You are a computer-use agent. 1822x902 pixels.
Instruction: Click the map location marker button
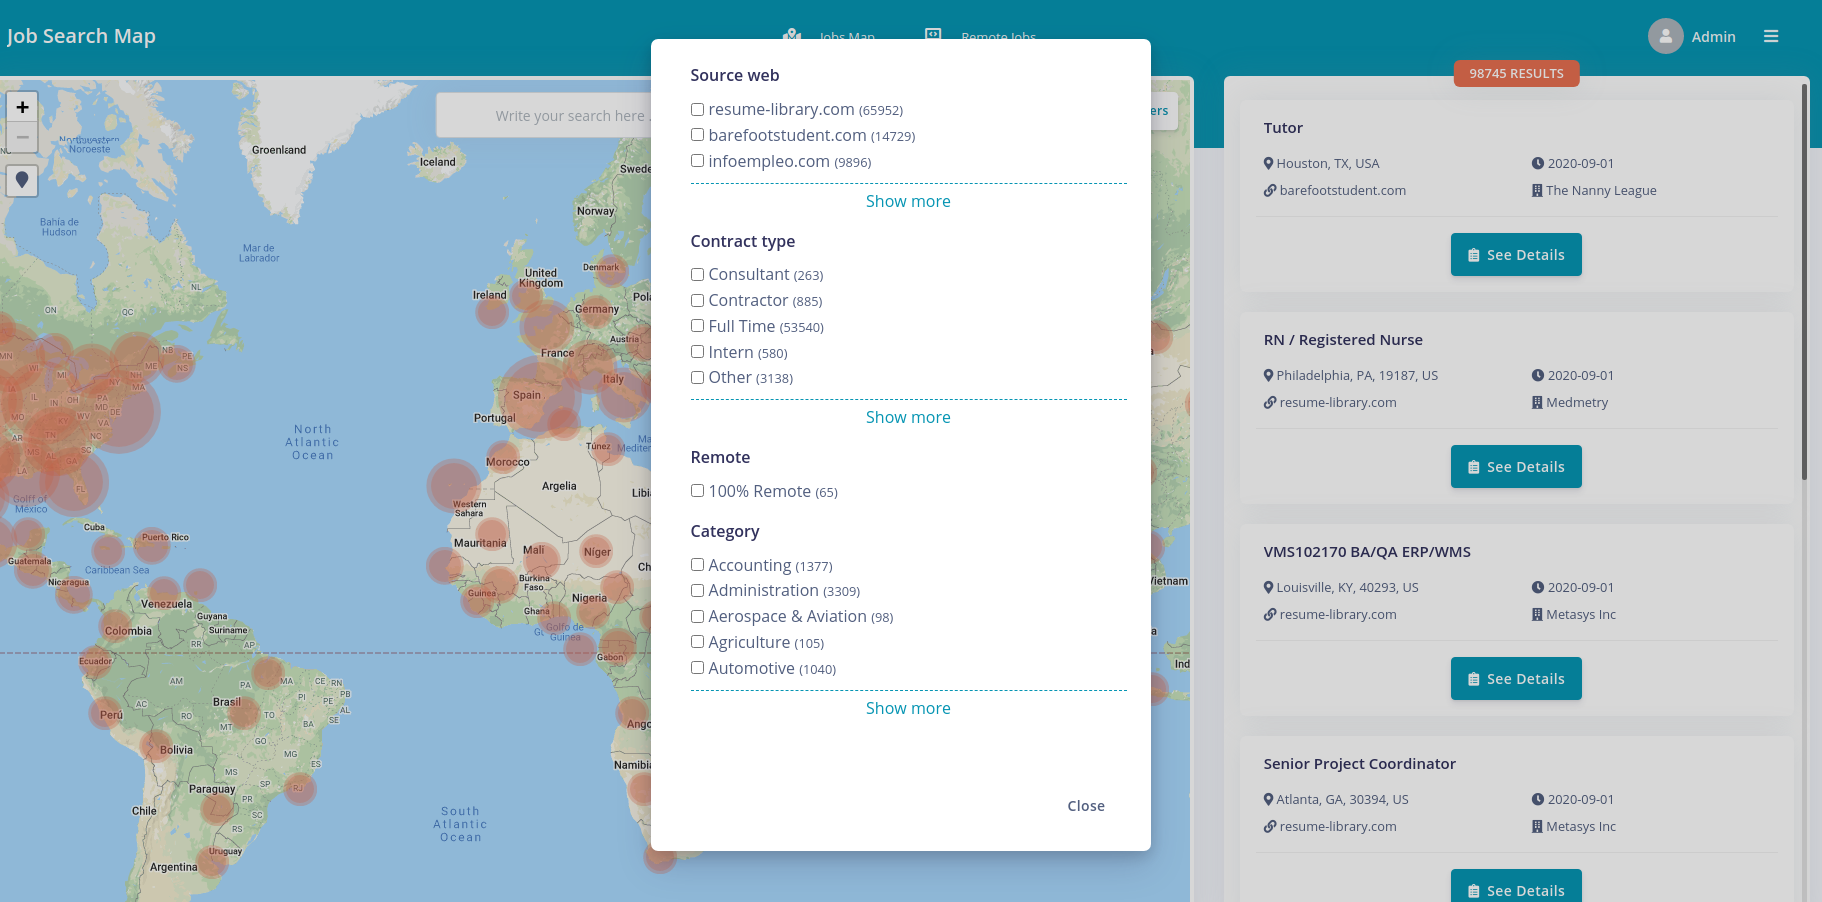pos(22,181)
